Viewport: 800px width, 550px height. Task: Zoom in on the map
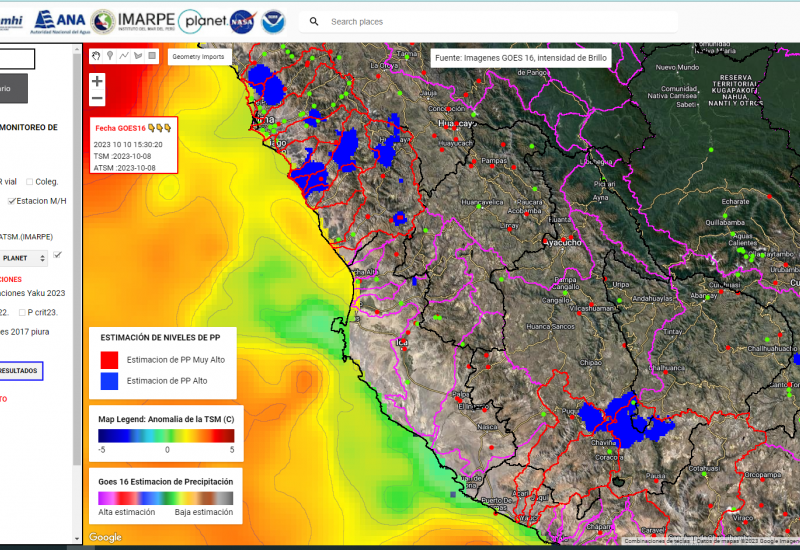[x=97, y=81]
